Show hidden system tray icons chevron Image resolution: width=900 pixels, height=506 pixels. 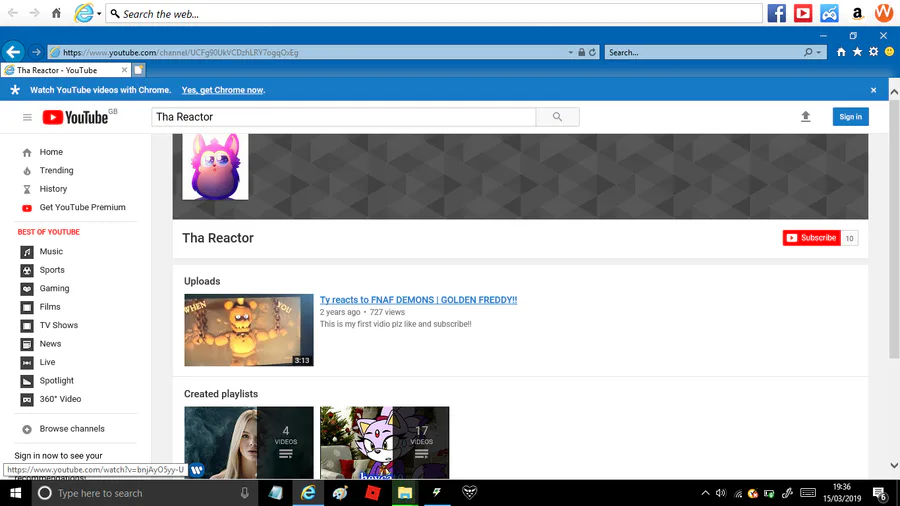[705, 493]
